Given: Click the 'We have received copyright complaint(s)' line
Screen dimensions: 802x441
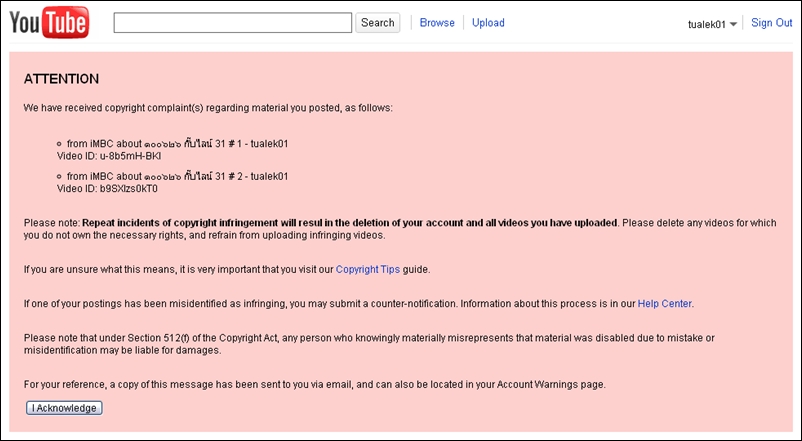Looking at the screenshot, I should pyautogui.click(x=208, y=108).
